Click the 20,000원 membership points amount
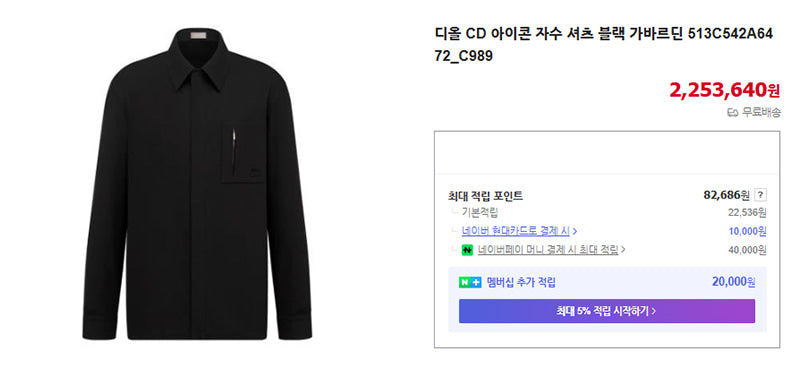The width and height of the screenshot is (800, 385). pos(734,282)
